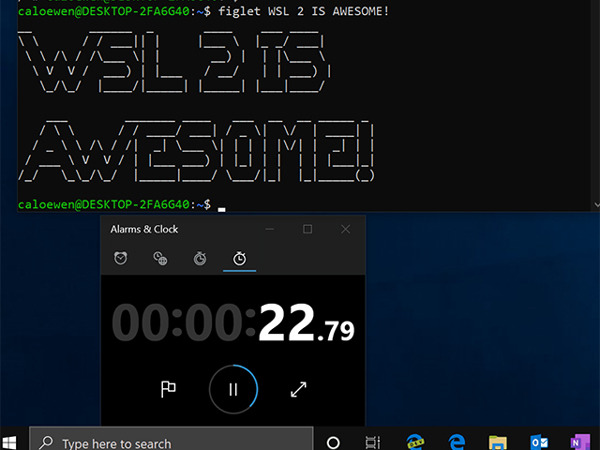The height and width of the screenshot is (450, 600).
Task: Record a lap with the flag icon
Action: [169, 390]
